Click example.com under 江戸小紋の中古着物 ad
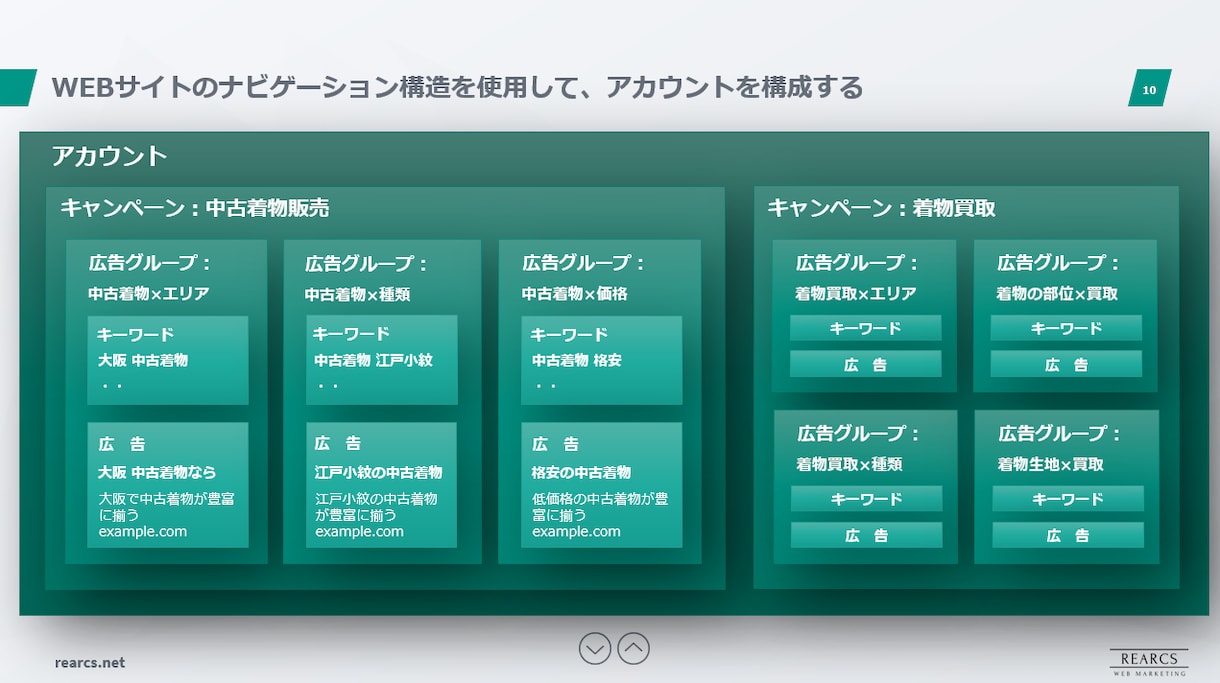Image resolution: width=1220 pixels, height=683 pixels. click(x=360, y=532)
